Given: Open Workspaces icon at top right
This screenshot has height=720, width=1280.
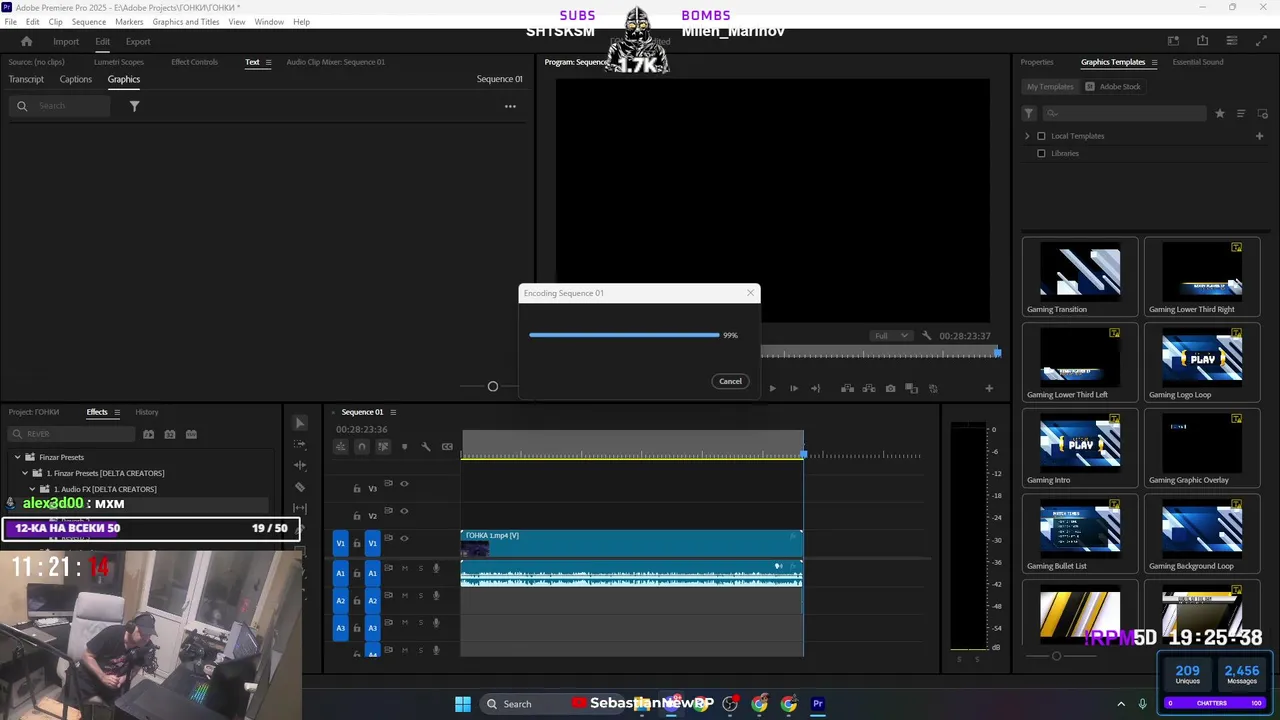Looking at the screenshot, I should click(1174, 41).
